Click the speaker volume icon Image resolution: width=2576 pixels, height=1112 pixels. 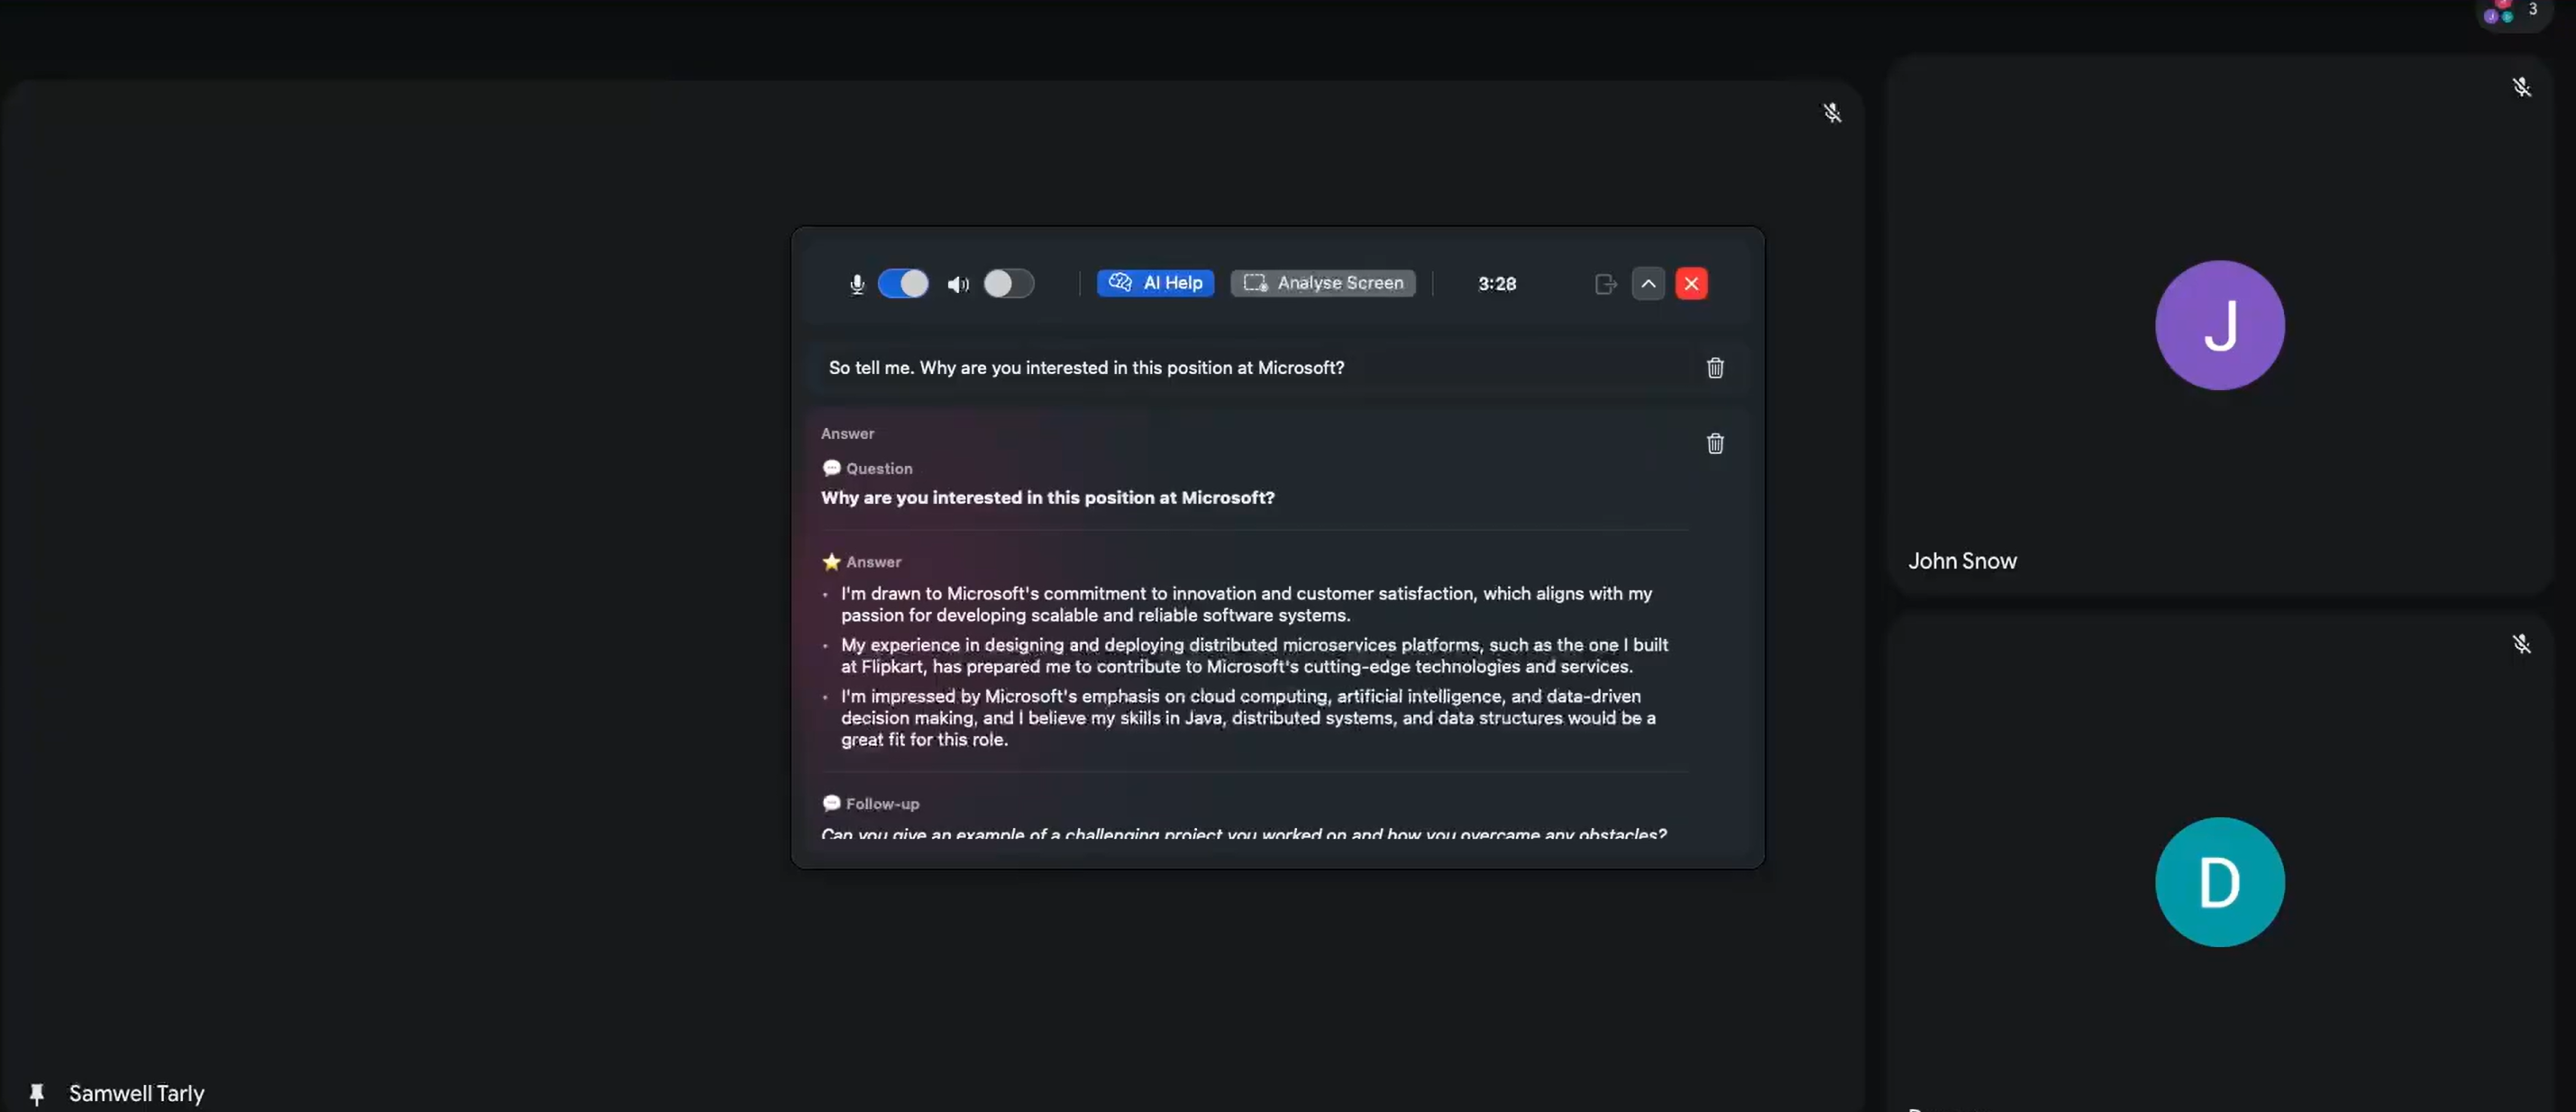[x=958, y=284]
